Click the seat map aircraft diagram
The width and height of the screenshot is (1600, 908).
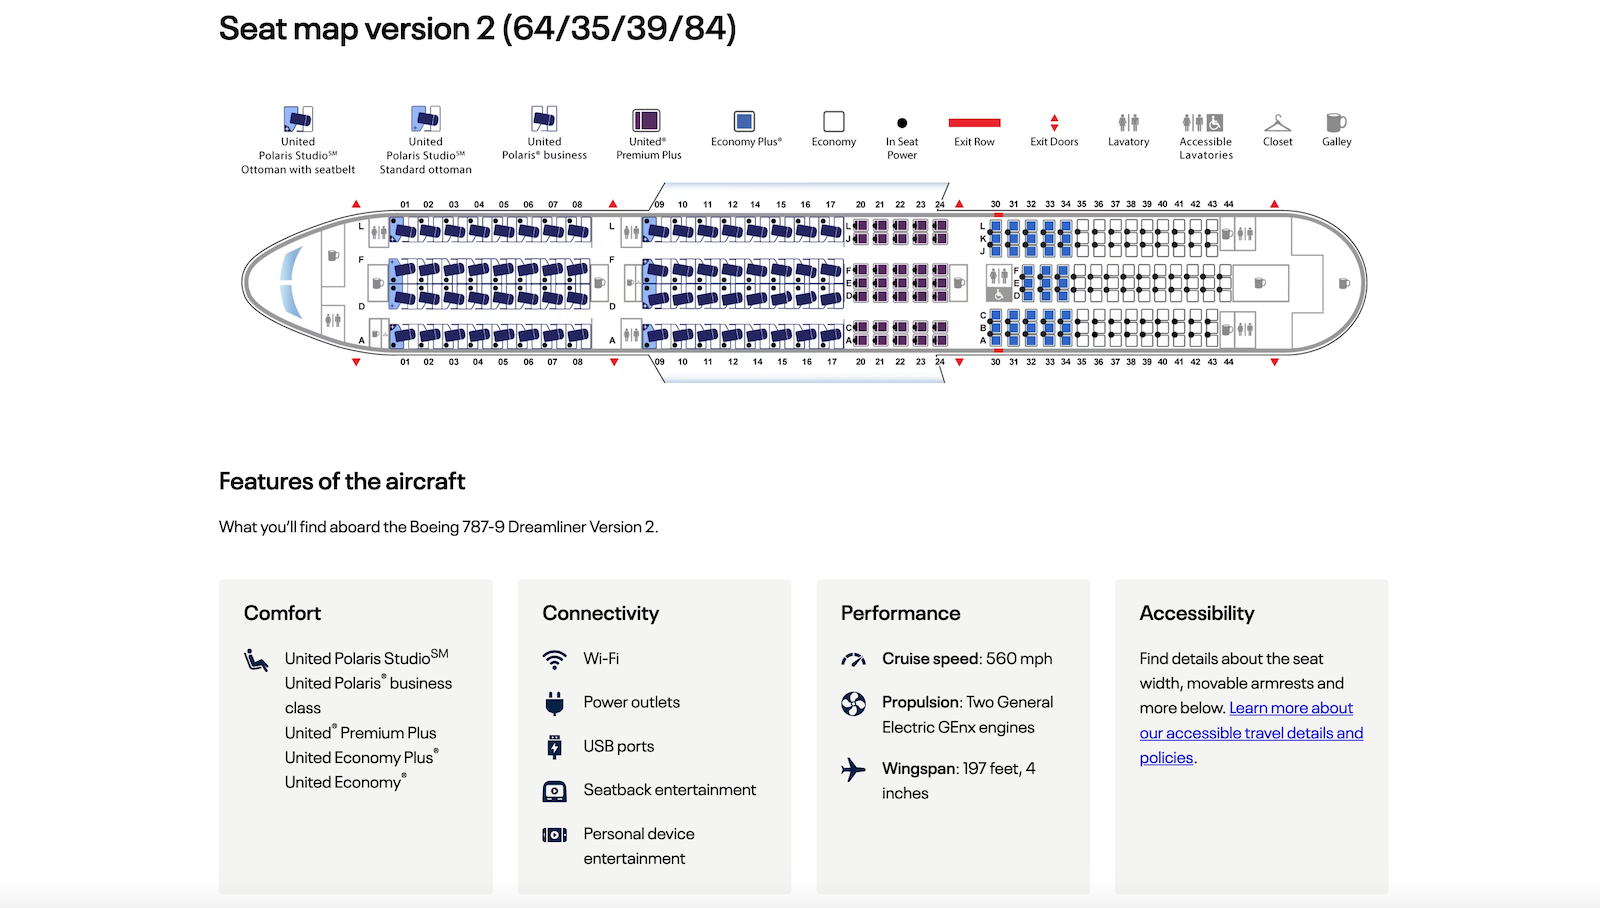click(x=804, y=283)
